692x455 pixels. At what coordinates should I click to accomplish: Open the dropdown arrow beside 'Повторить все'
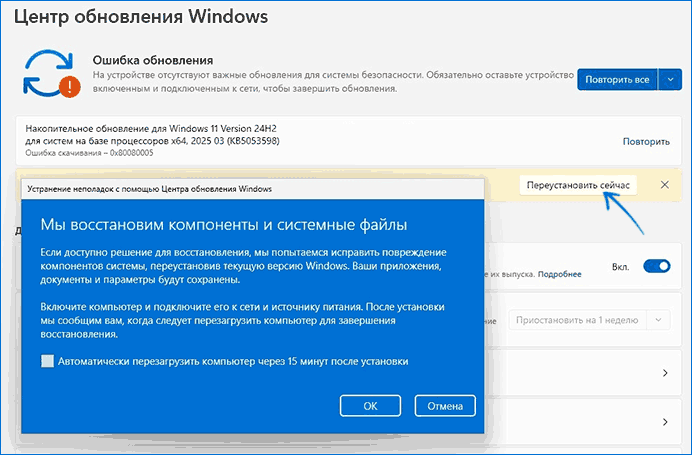click(670, 79)
